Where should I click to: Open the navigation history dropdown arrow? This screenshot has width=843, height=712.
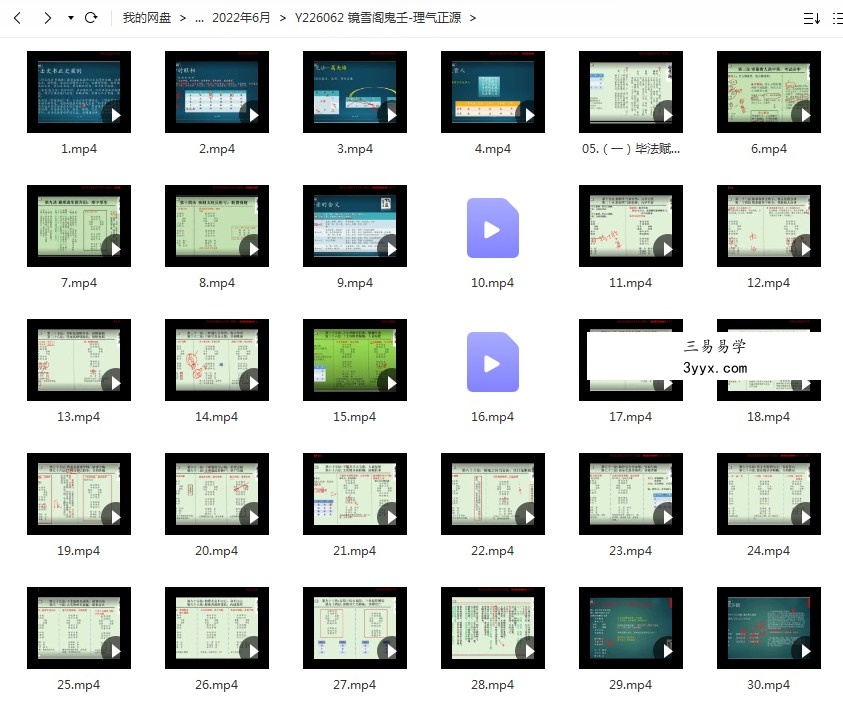pyautogui.click(x=70, y=18)
